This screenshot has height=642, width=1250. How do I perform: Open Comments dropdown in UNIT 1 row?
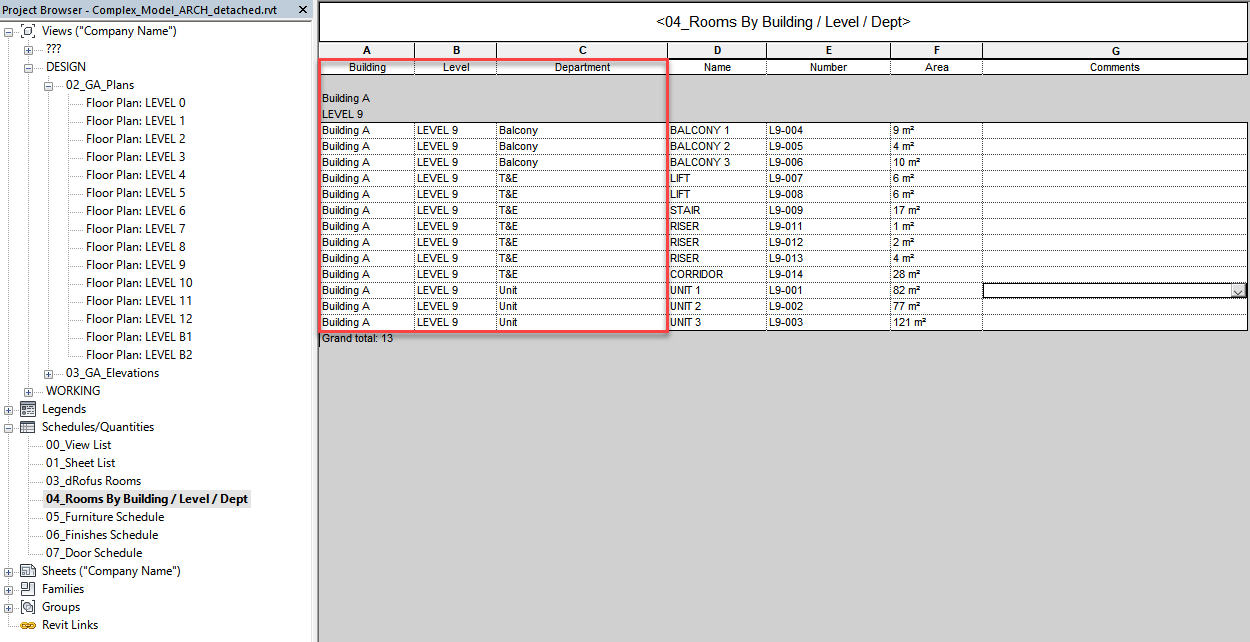1238,291
